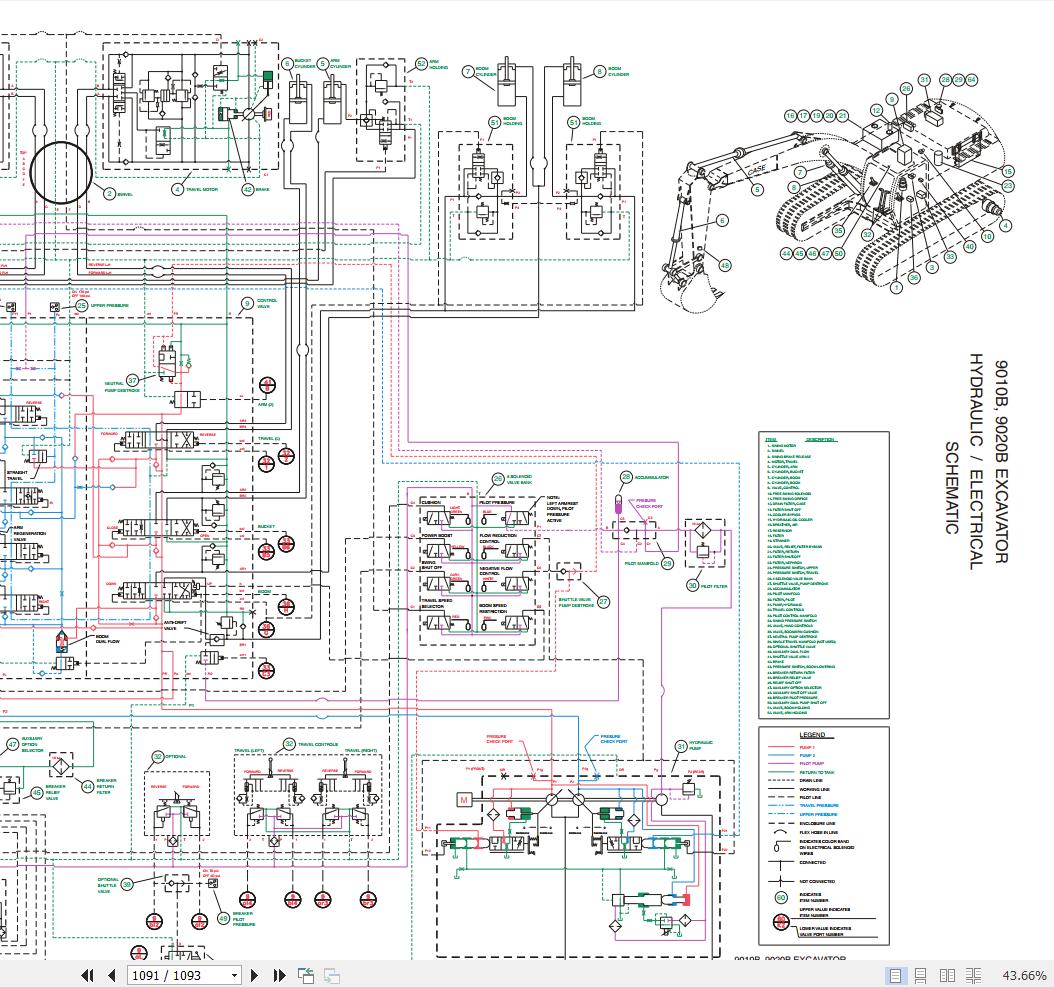Click the TRAVEL MOTOR label beside item 4
Image resolution: width=1054 pixels, height=987 pixels.
[x=202, y=190]
